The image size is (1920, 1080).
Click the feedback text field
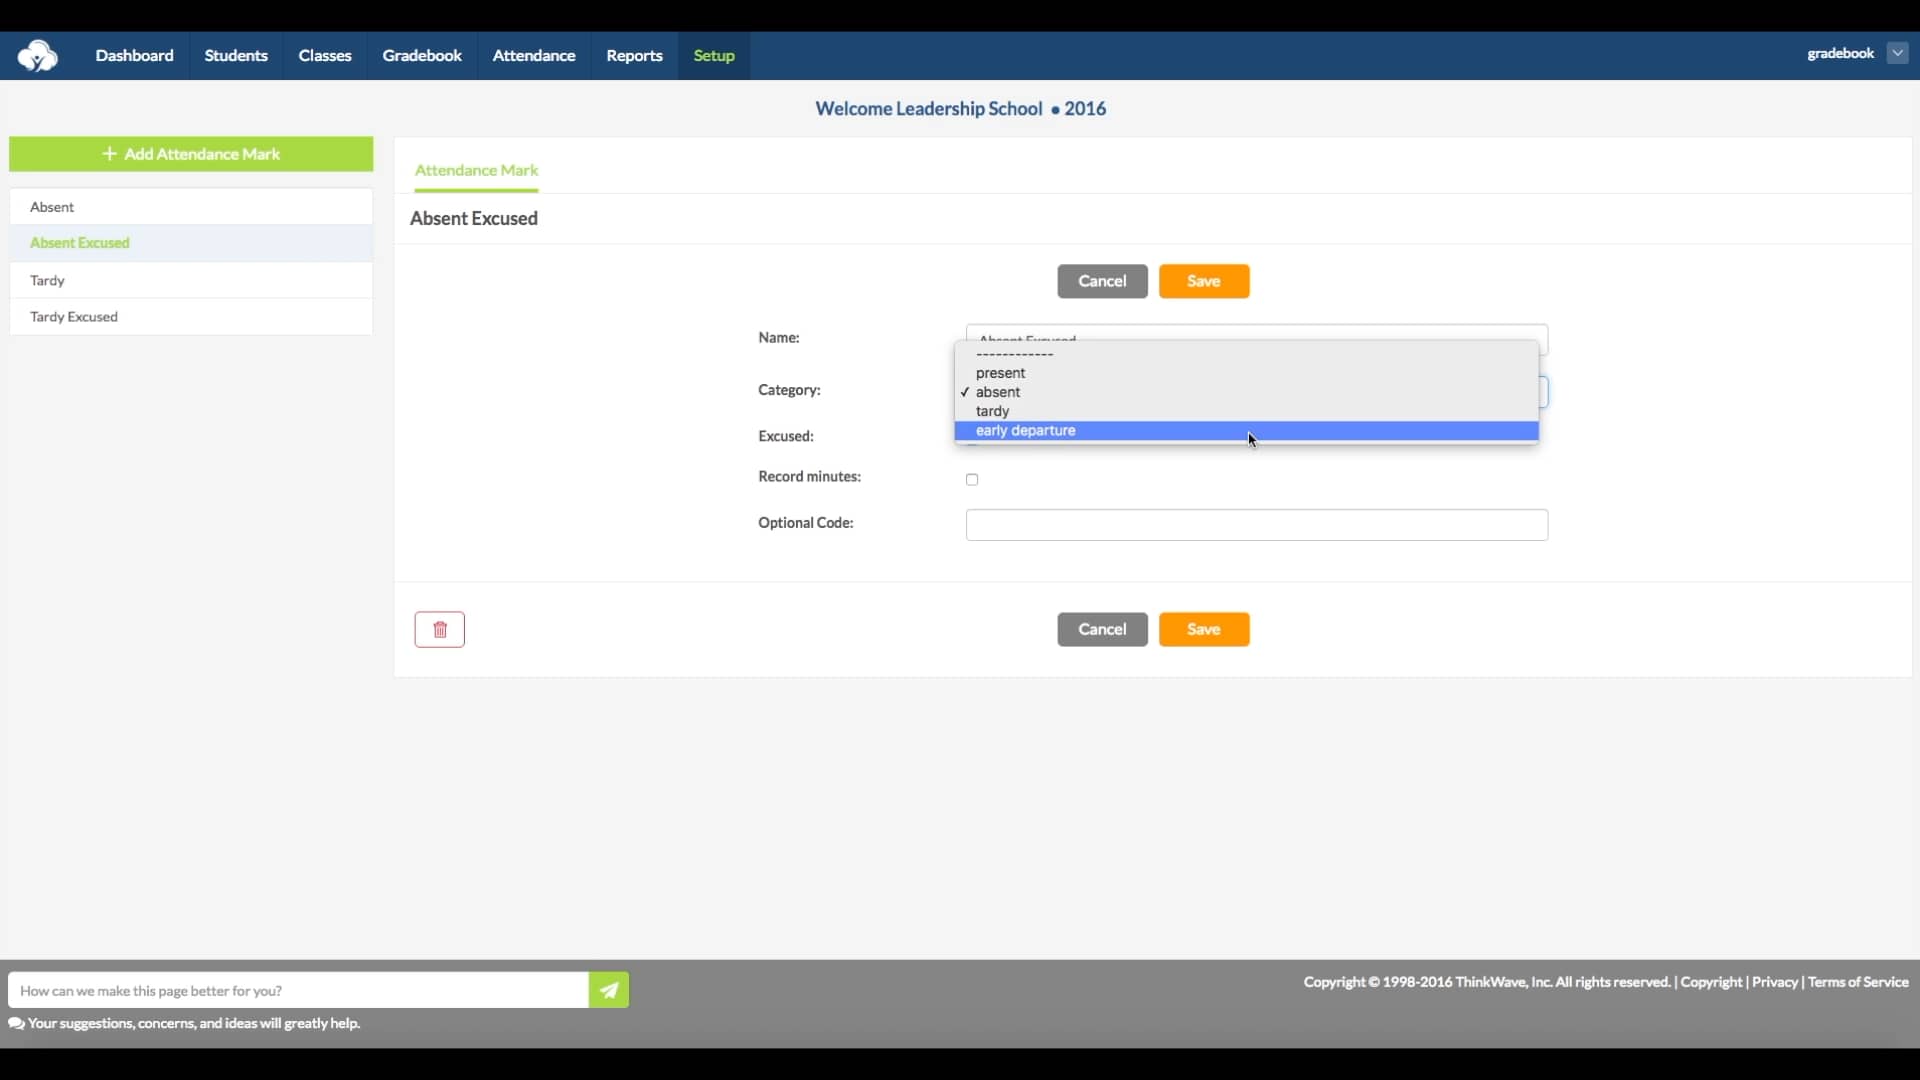298,989
